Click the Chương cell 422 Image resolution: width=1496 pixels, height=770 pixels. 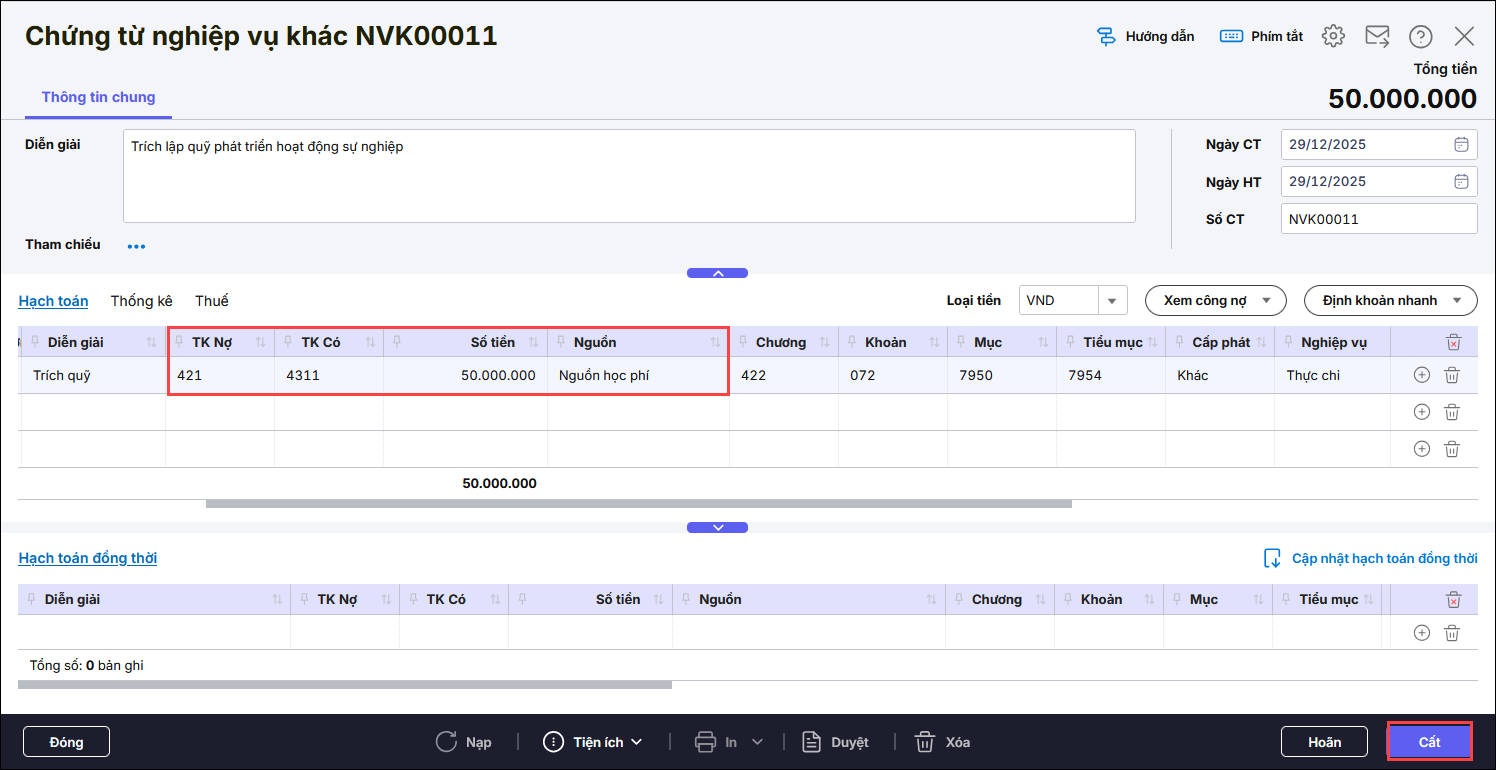coord(784,376)
